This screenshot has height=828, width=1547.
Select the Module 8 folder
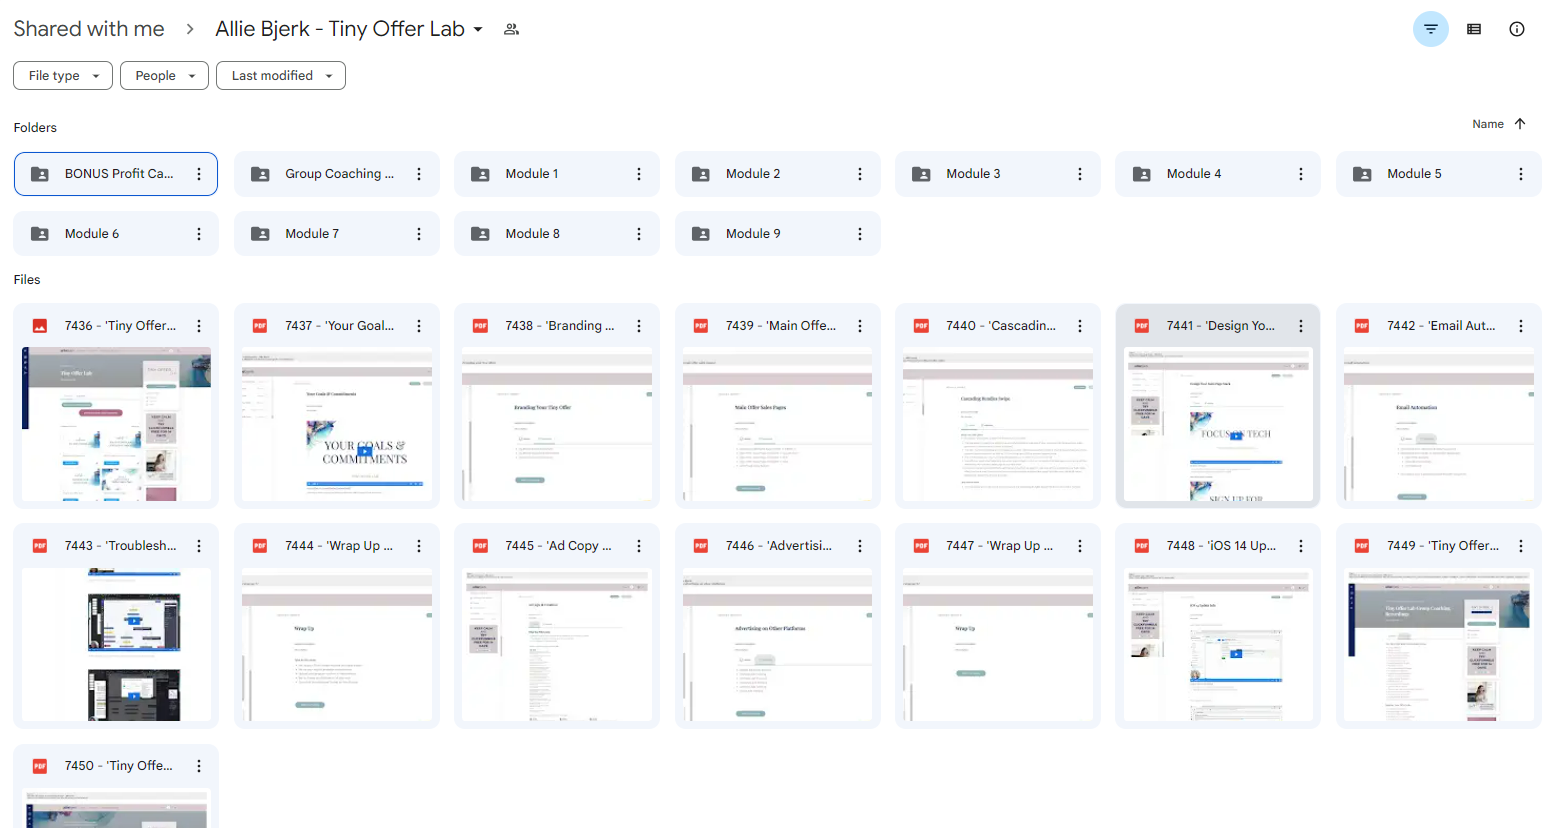pyautogui.click(x=557, y=234)
